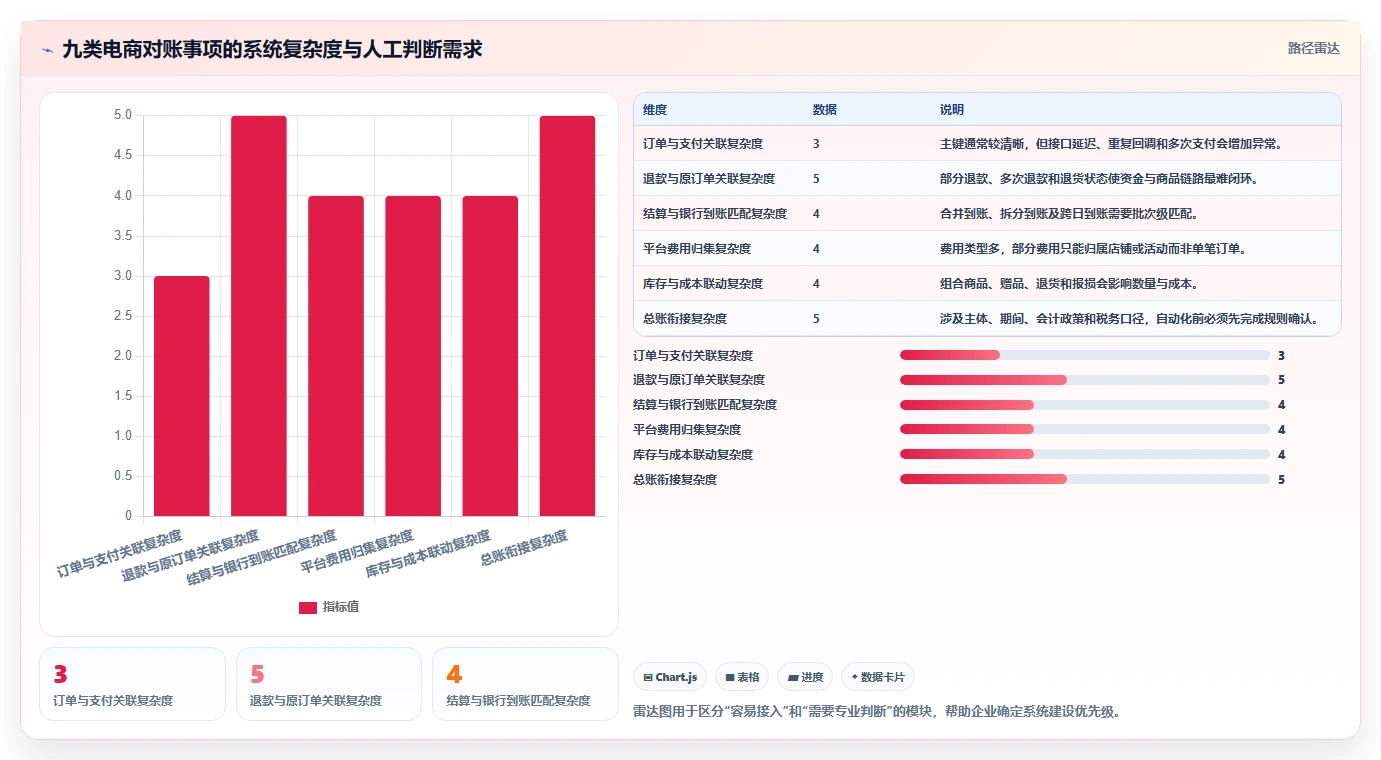Screen dimensions: 1381x760
Task: Select the 进度 tag chip
Action: 805,677
